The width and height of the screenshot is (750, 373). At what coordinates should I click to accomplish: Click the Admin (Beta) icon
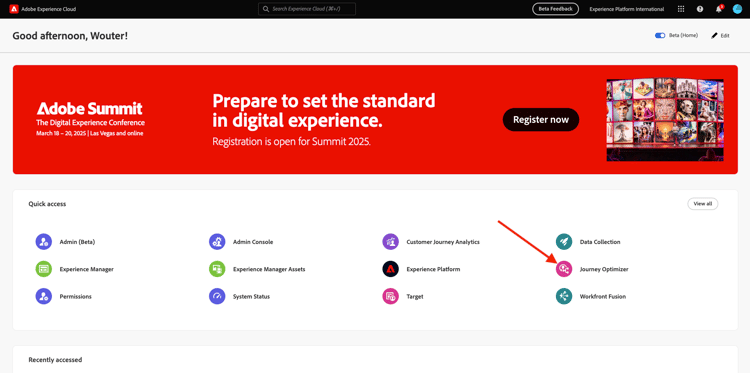44,241
